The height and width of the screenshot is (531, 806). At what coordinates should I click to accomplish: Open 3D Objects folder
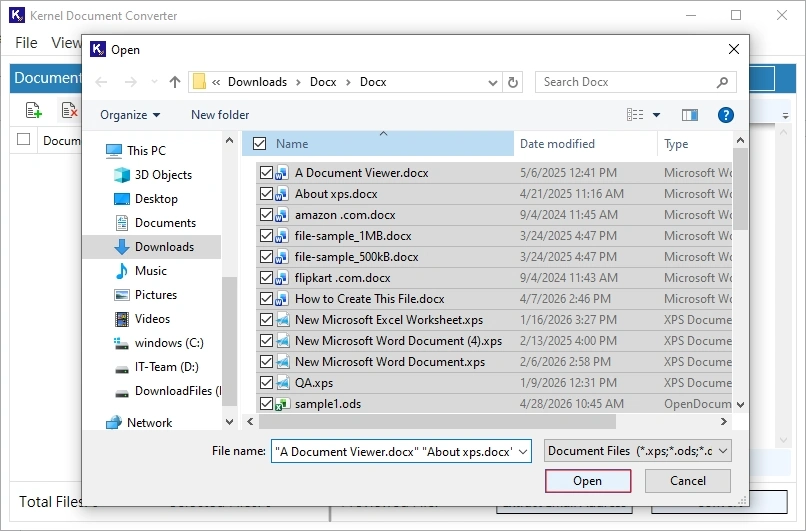pyautogui.click(x=153, y=175)
